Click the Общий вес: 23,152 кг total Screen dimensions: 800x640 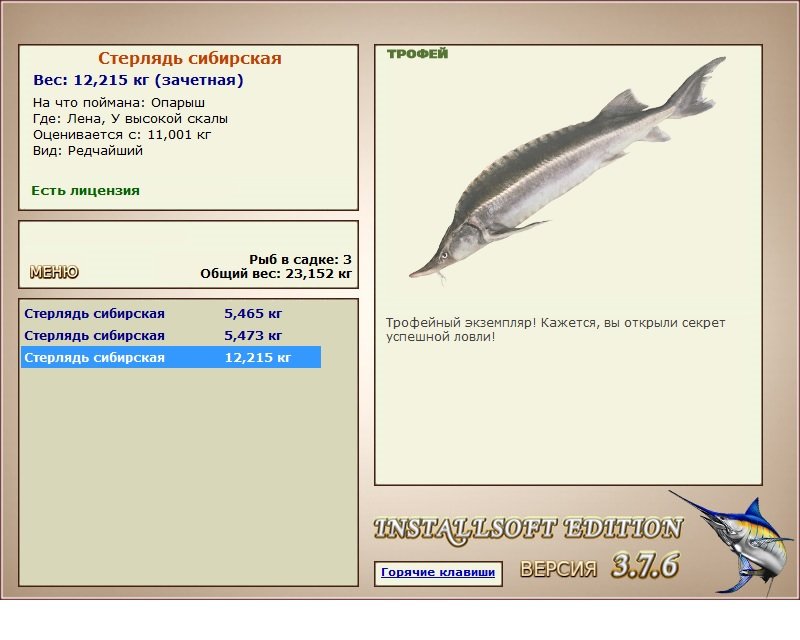[x=276, y=274]
